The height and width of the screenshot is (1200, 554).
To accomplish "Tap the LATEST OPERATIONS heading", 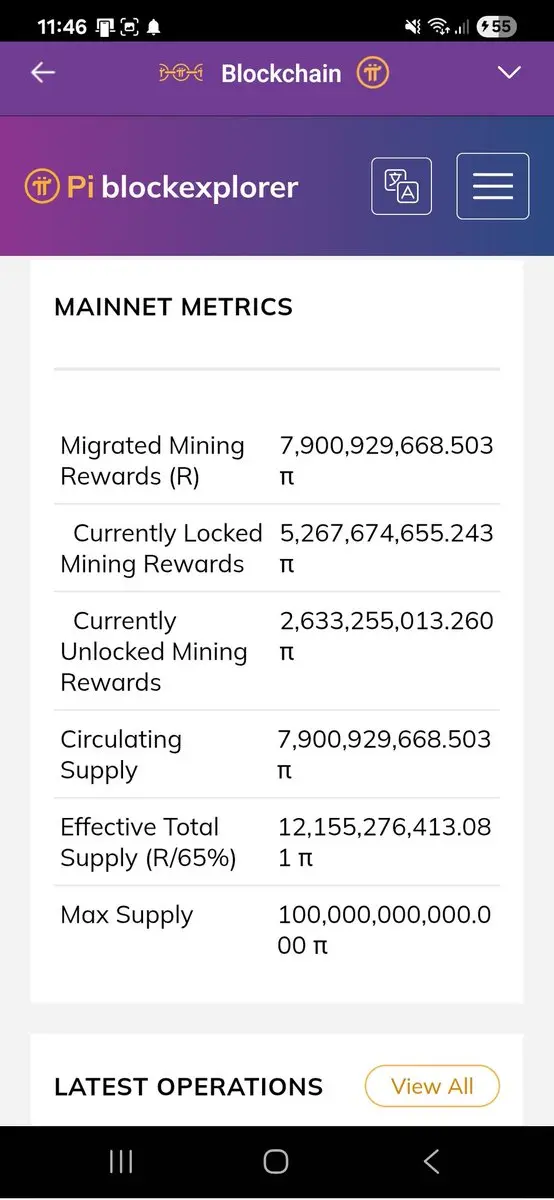I will [189, 1087].
